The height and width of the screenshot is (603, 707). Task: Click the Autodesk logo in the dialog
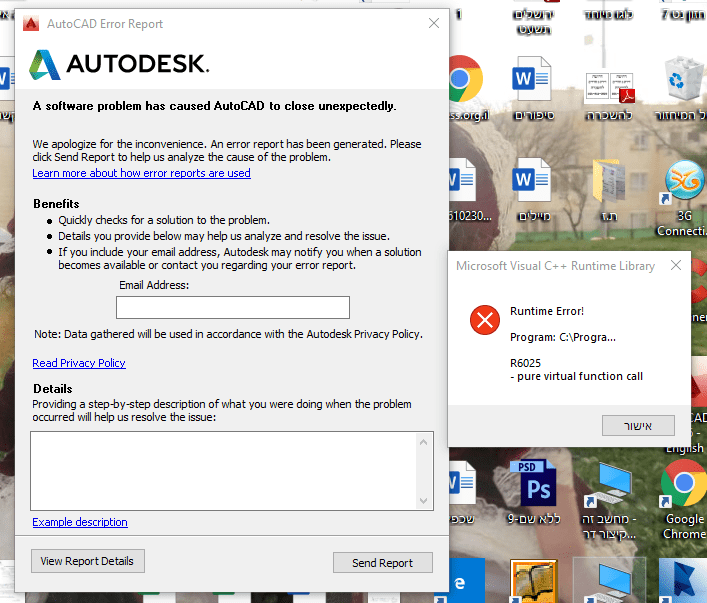coord(119,64)
